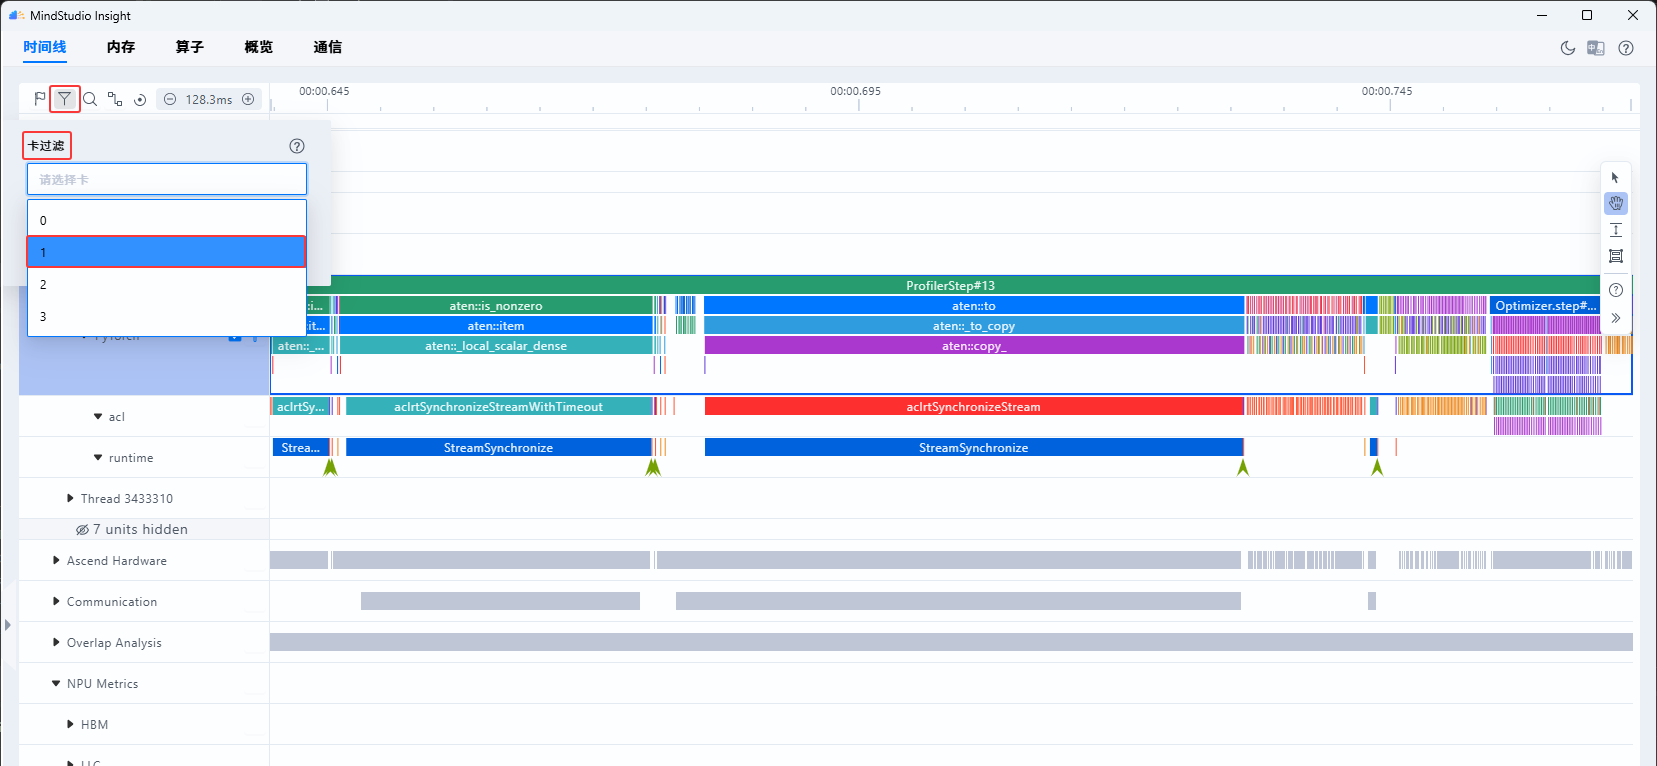
Task: Open the 内存 tab
Action: point(121,47)
